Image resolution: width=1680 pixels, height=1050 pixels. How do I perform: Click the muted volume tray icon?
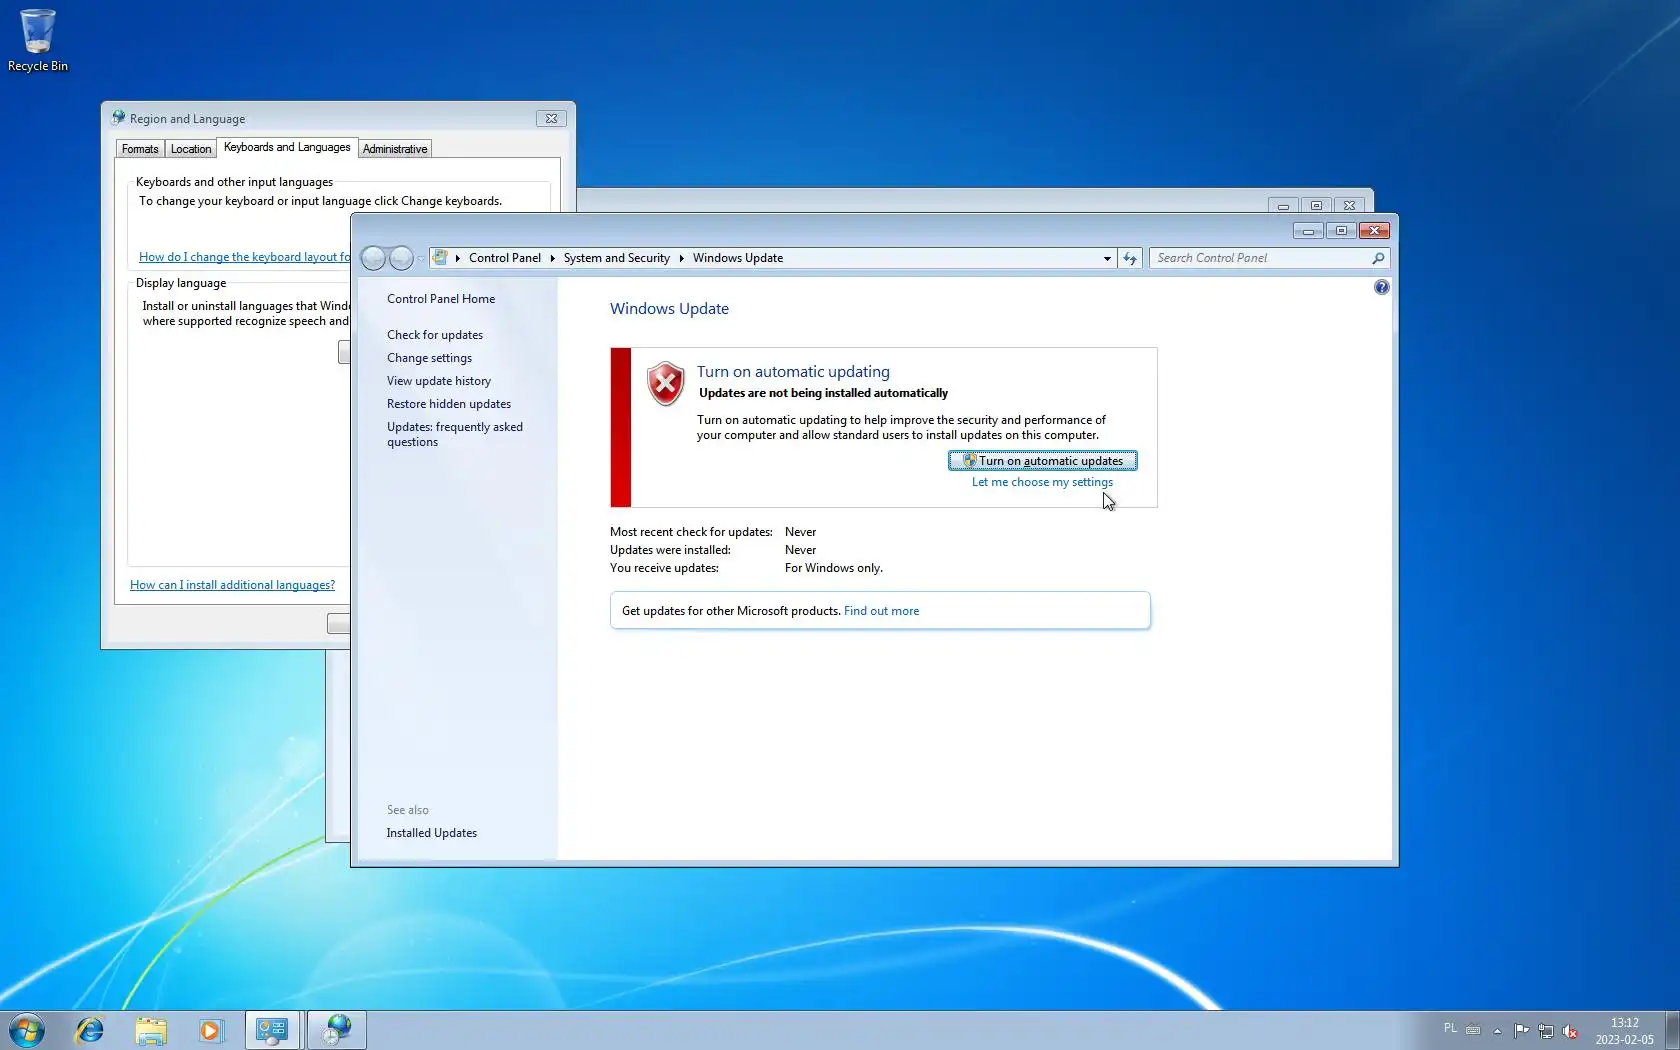coord(1570,1030)
